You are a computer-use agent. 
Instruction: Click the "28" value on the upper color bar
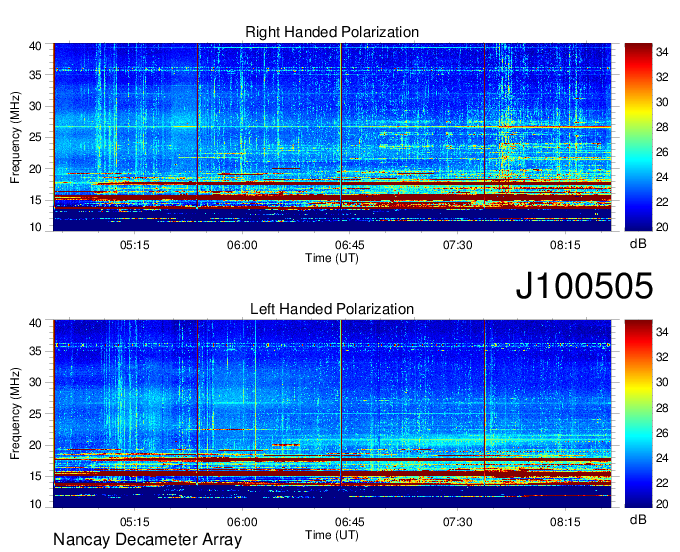click(x=662, y=127)
